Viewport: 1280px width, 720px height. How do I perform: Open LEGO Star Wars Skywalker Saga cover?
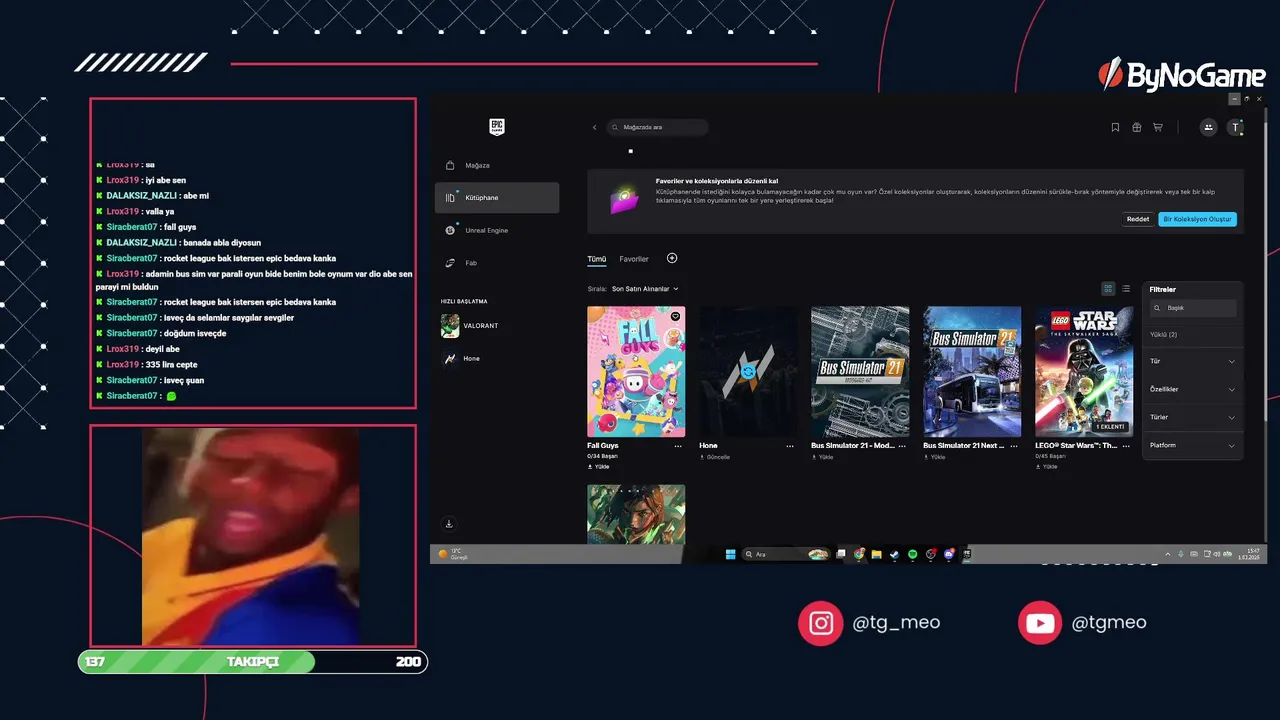[x=1084, y=371]
